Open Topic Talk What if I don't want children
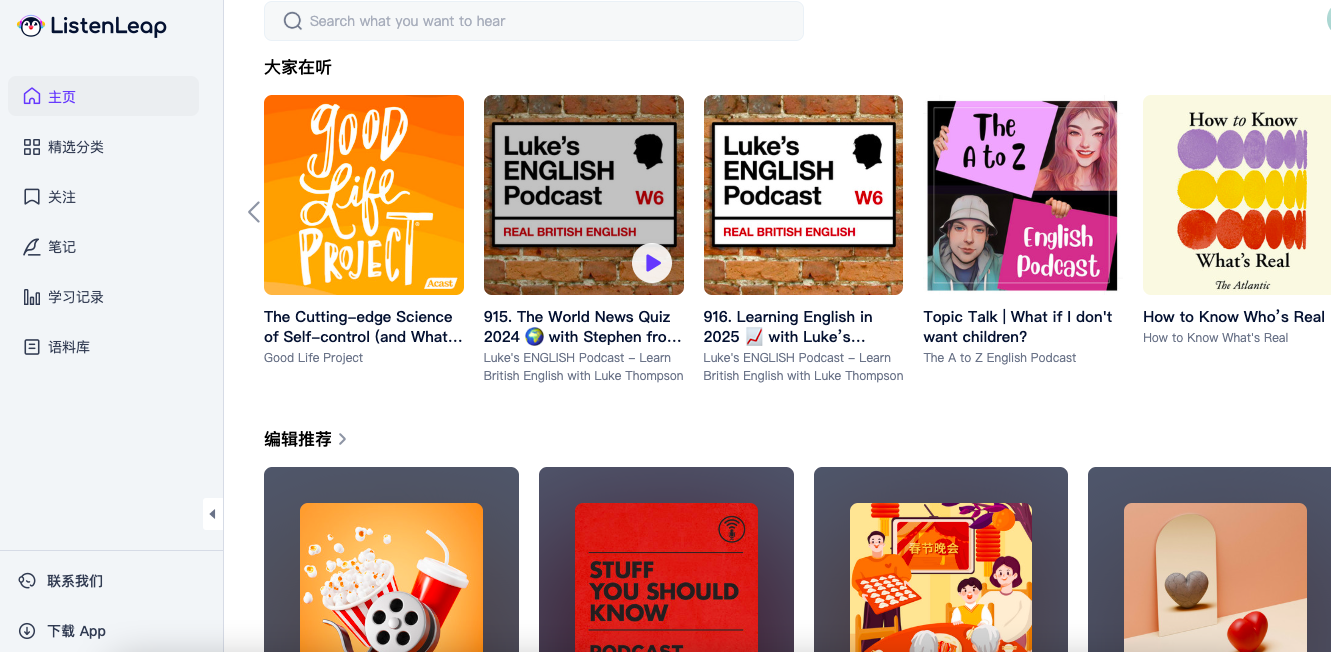This screenshot has width=1331, height=652. click(1018, 327)
